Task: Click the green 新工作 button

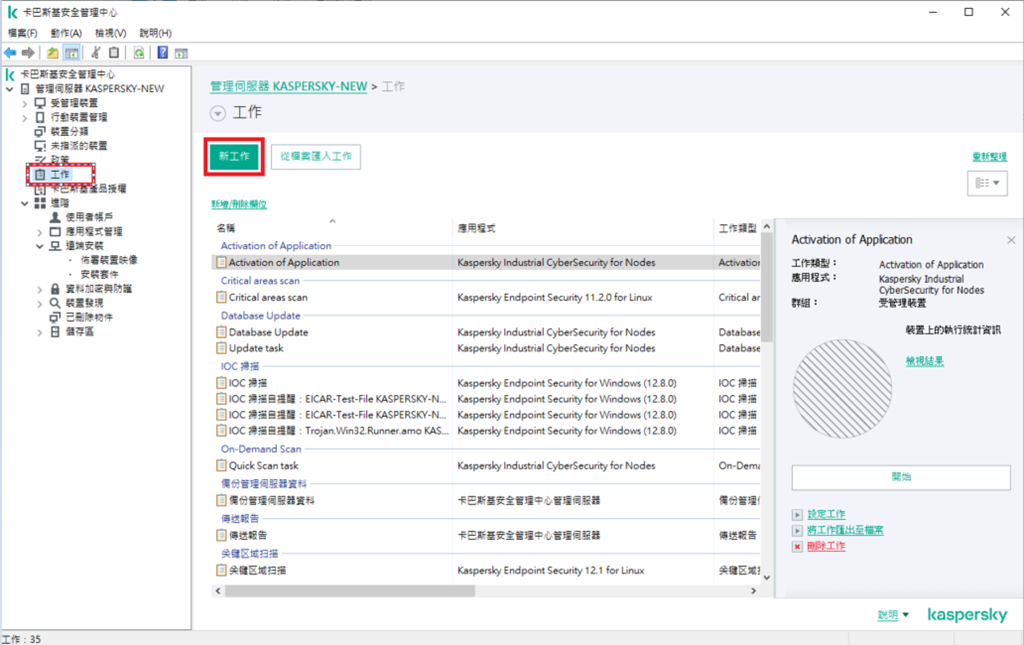Action: click(235, 157)
